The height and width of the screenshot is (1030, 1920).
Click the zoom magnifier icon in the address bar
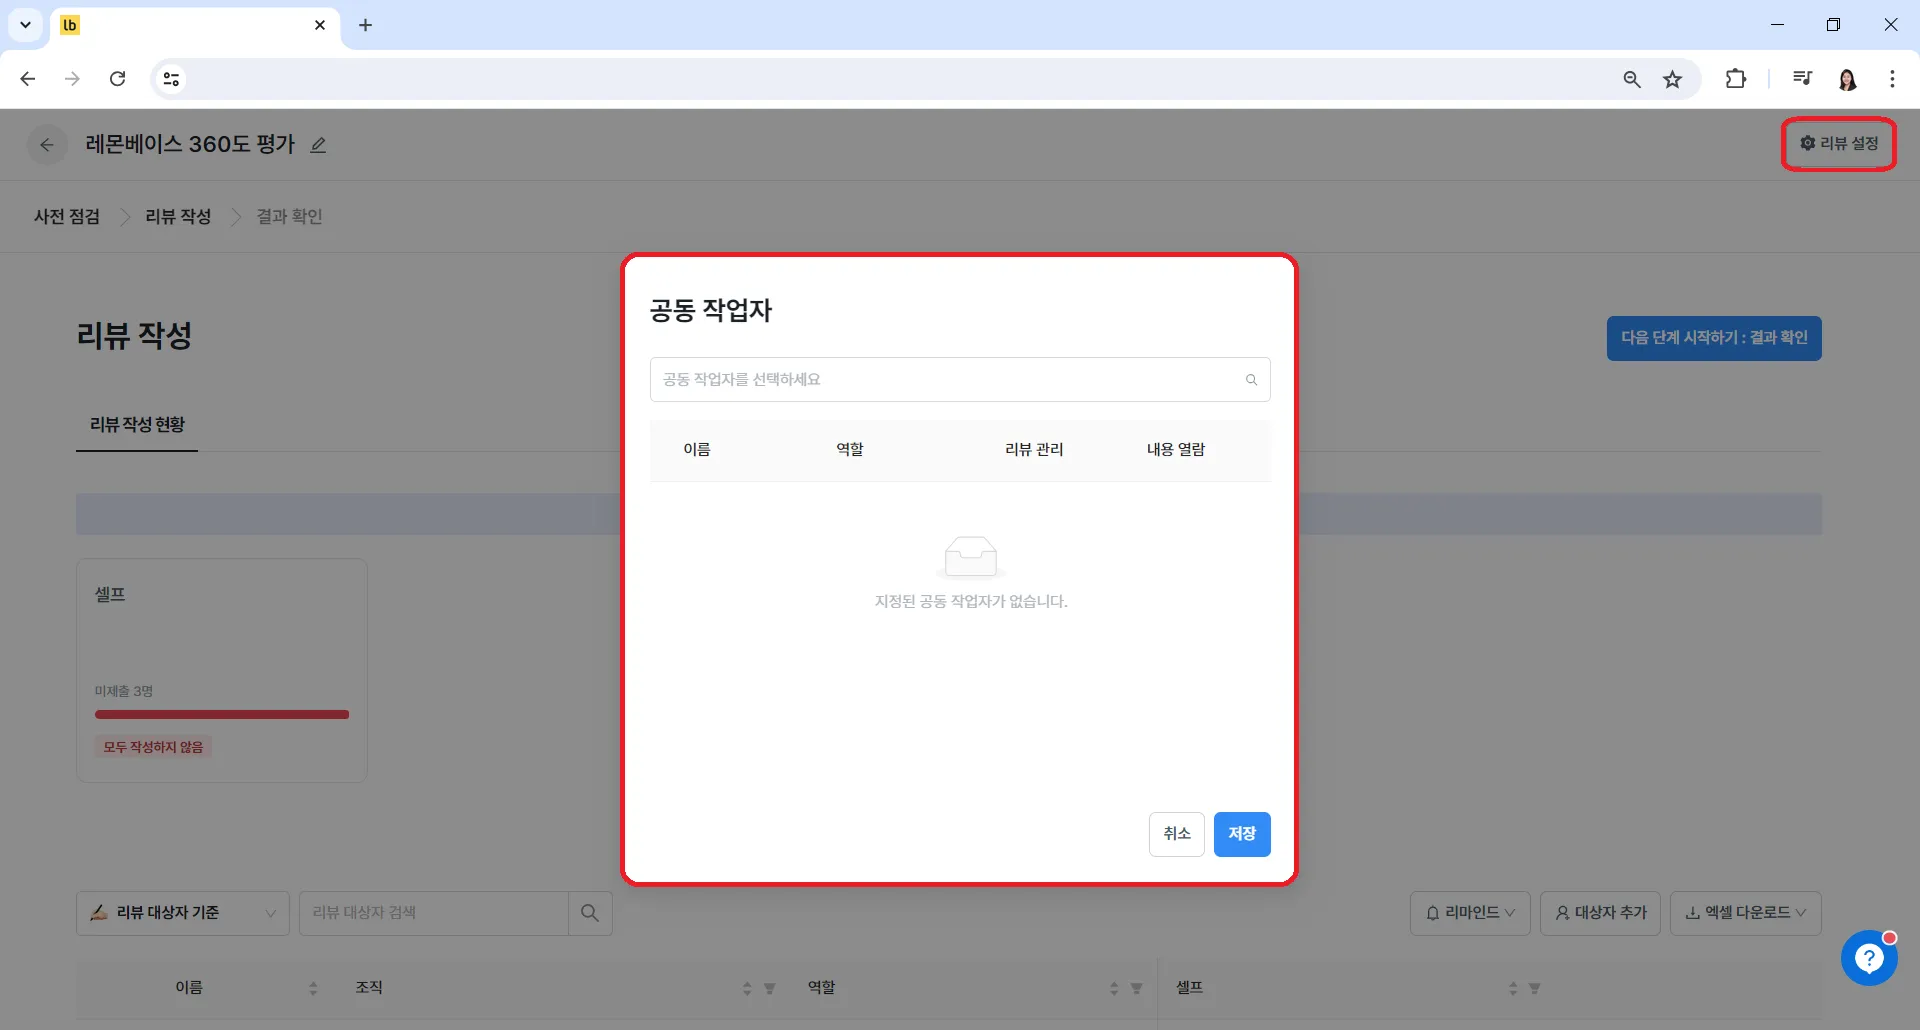(x=1632, y=79)
